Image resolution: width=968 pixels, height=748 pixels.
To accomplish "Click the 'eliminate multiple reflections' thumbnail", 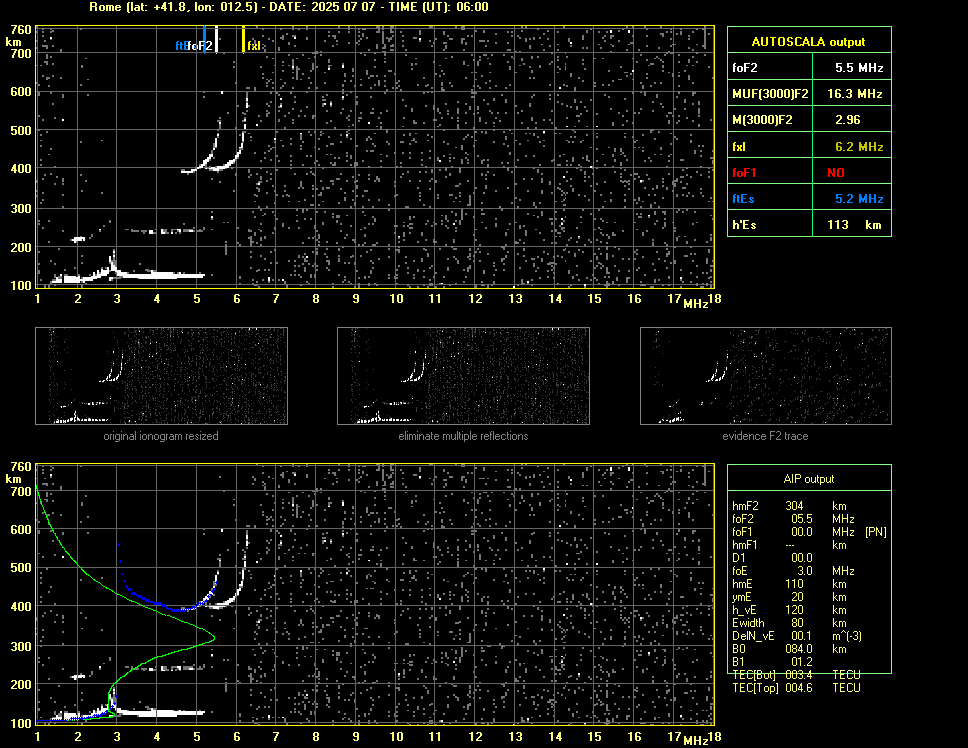I will point(463,376).
